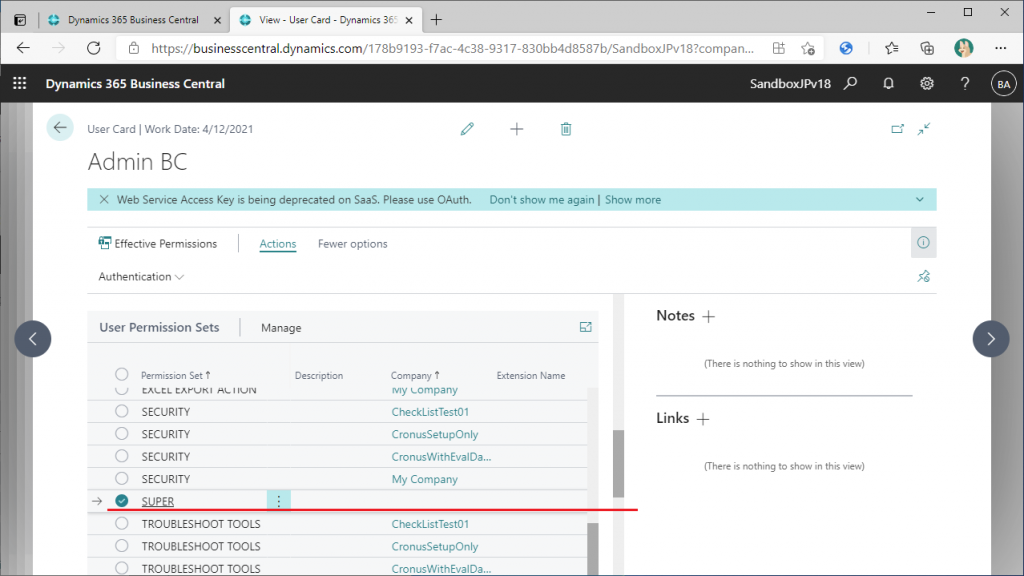Open the Actions menu tab

click(x=278, y=244)
